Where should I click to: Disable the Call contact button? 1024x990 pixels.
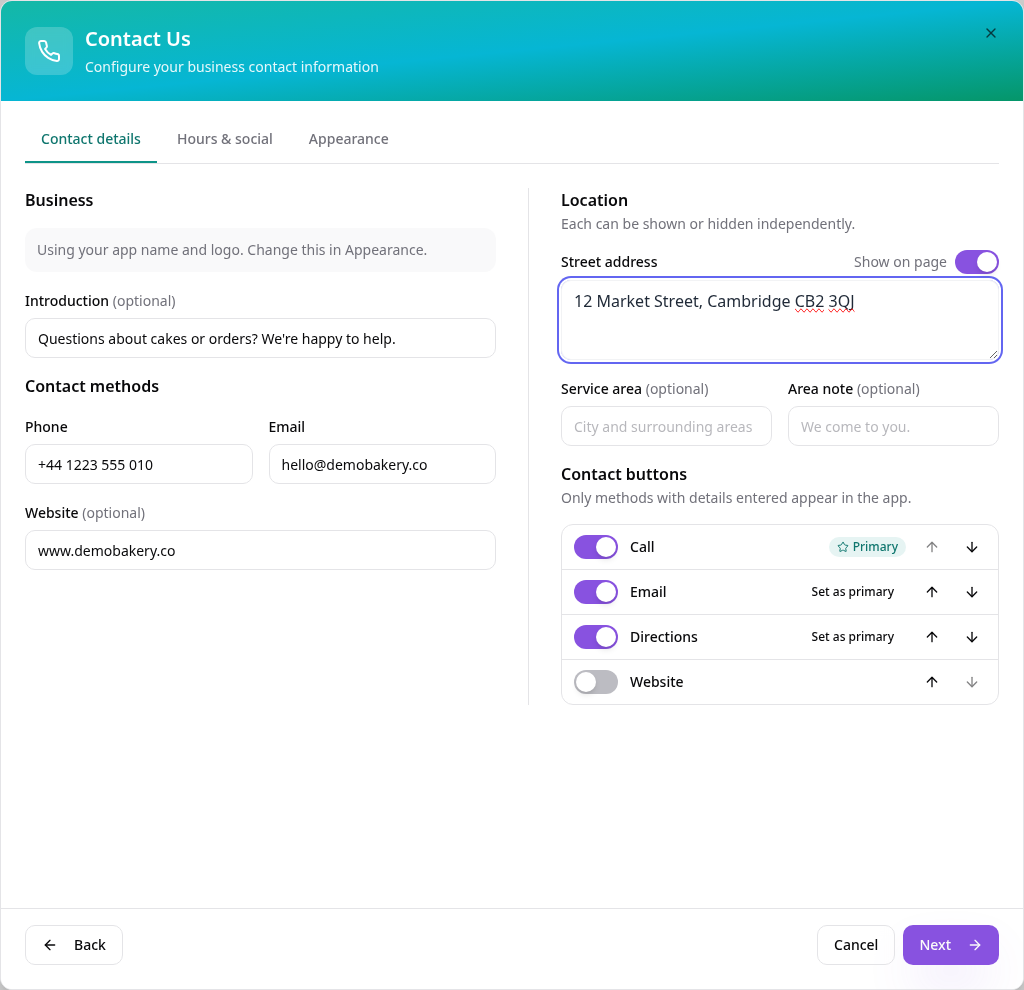[596, 547]
